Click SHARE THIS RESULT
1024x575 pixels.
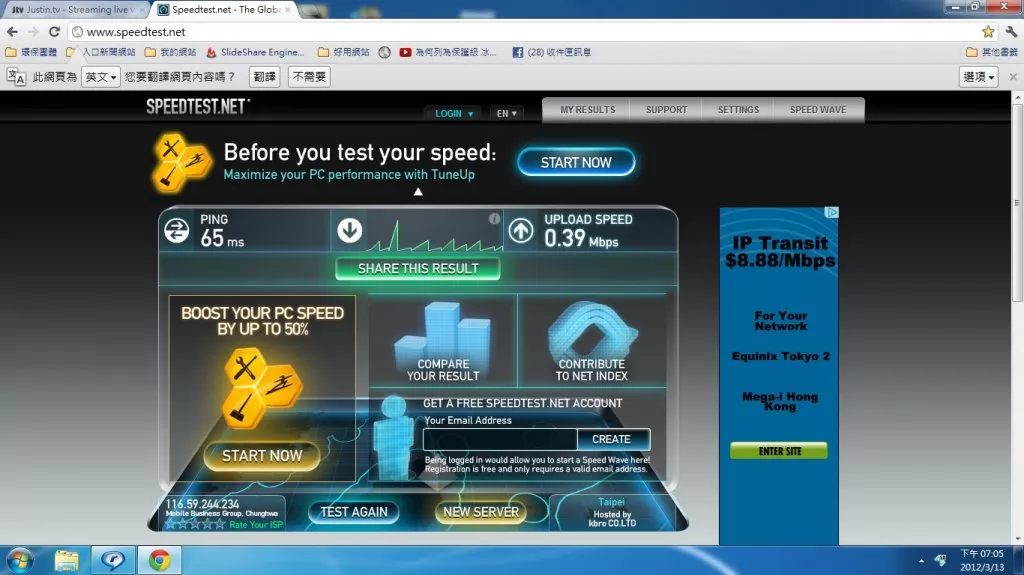point(418,269)
